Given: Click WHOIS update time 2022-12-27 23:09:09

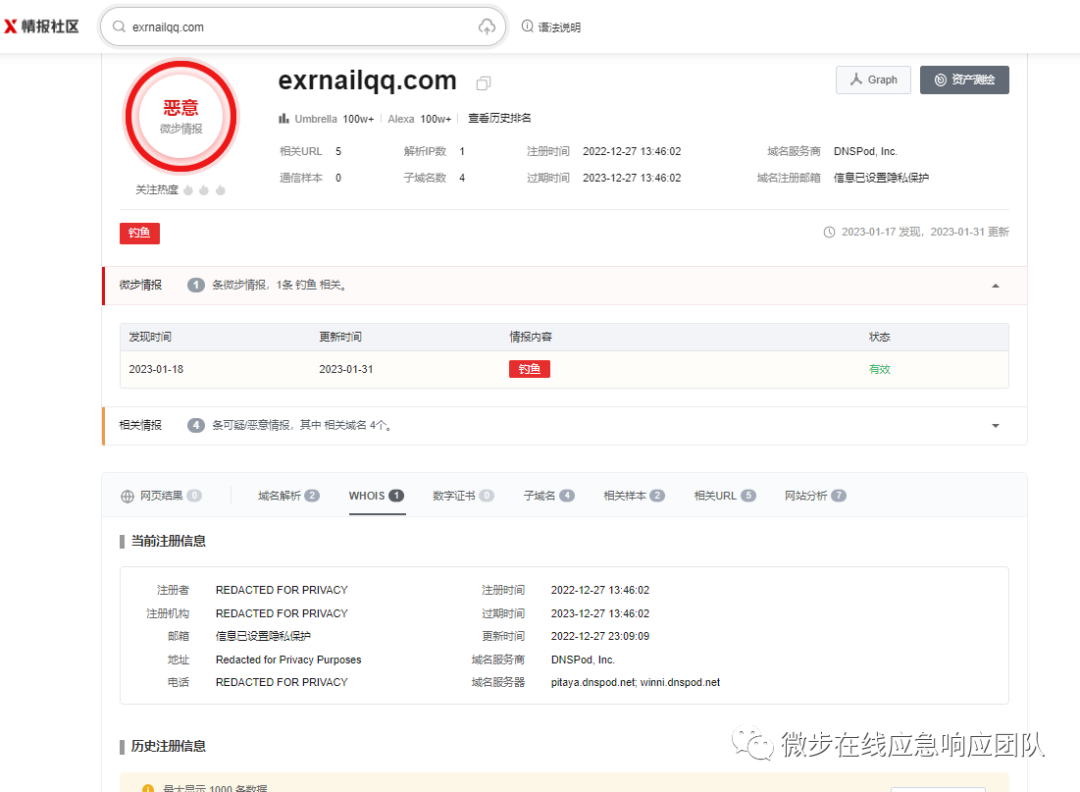Looking at the screenshot, I should pos(600,636).
